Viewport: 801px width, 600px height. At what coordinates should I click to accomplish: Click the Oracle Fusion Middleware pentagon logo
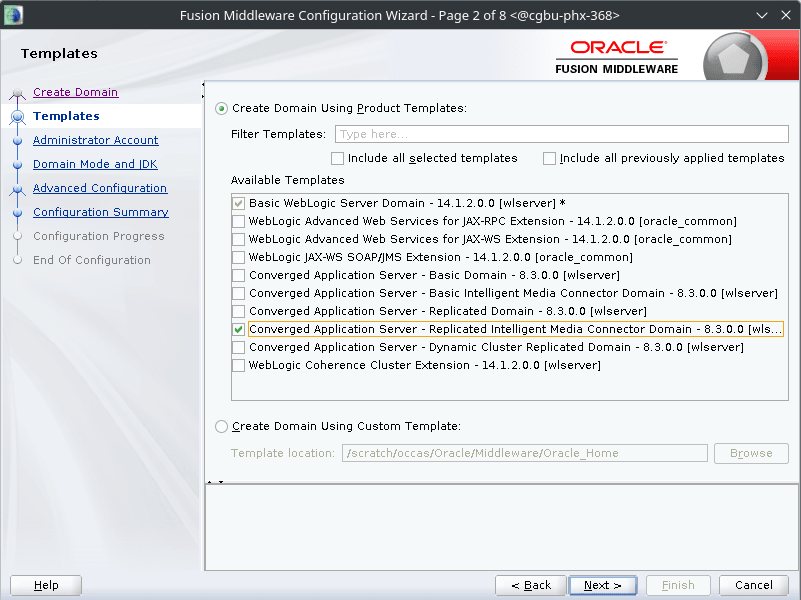point(734,59)
